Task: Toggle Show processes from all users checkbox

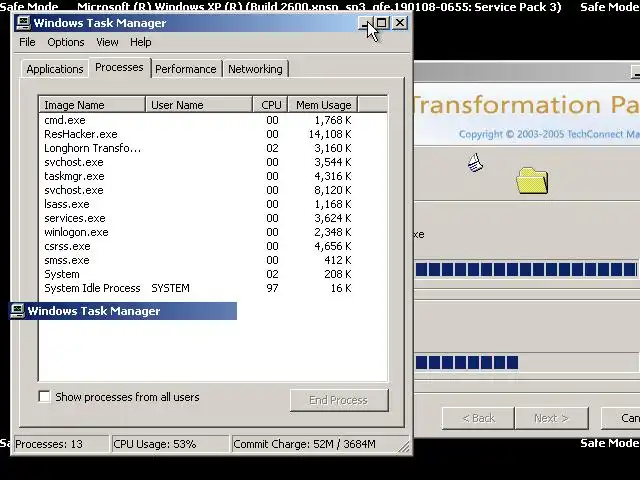Action: (44, 396)
